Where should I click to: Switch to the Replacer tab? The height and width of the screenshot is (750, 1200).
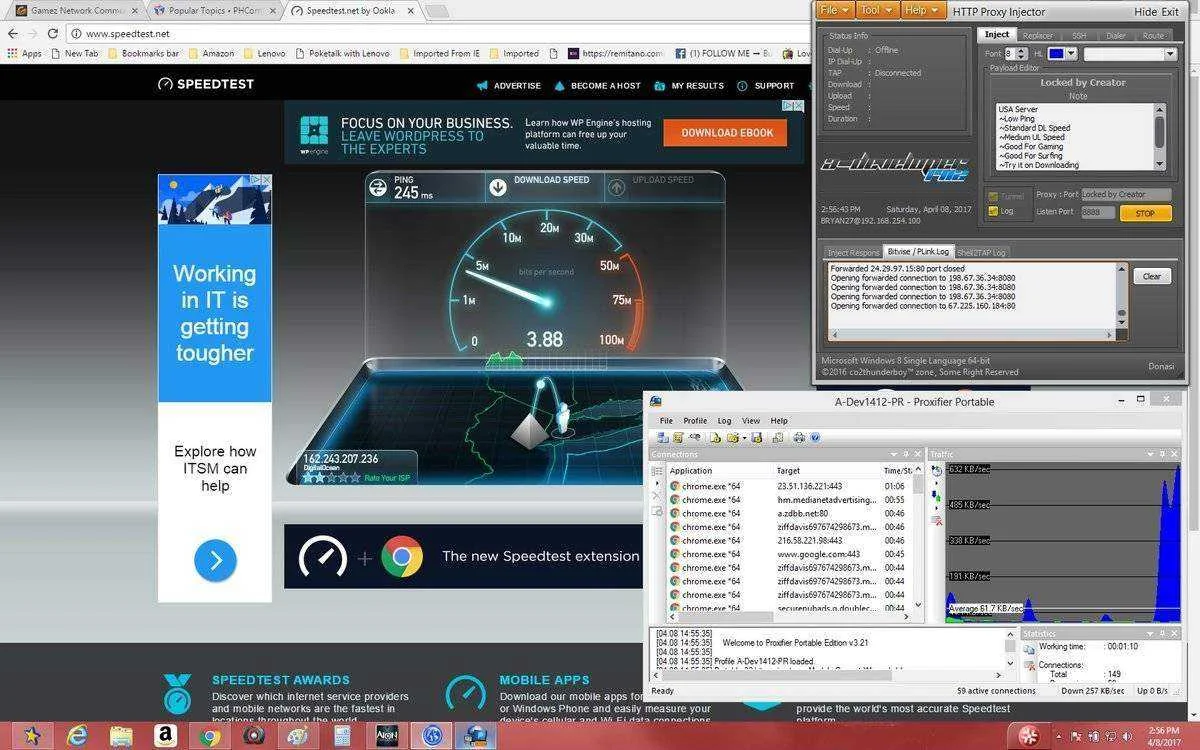point(1037,35)
